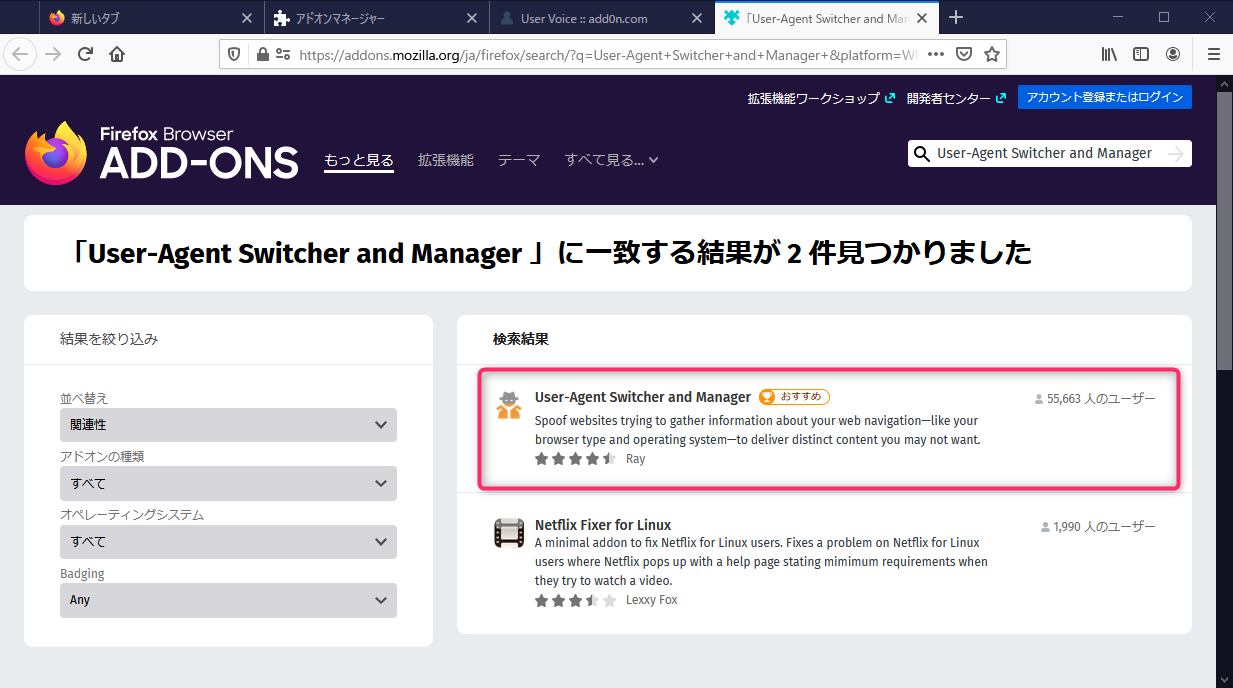Bookmark this page with the star icon
1233x688 pixels.
(x=991, y=54)
